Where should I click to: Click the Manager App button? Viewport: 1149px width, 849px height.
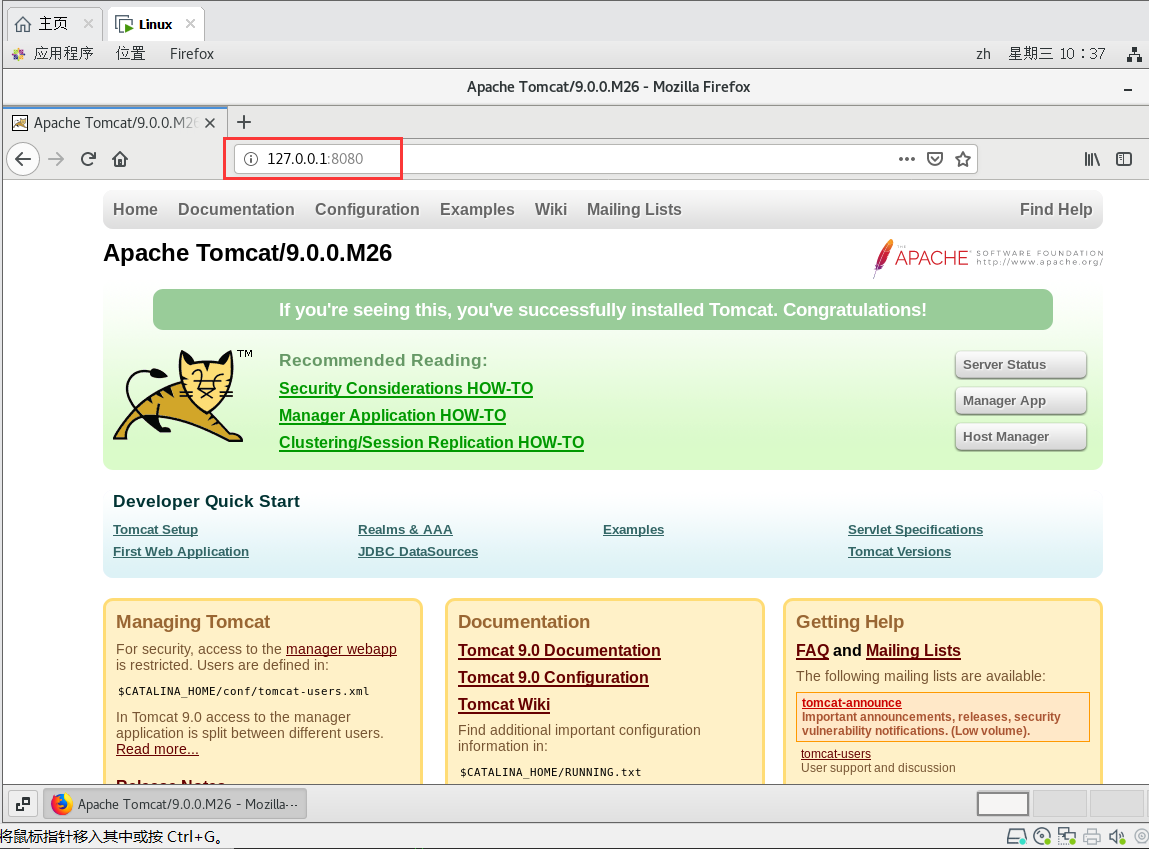(1021, 401)
